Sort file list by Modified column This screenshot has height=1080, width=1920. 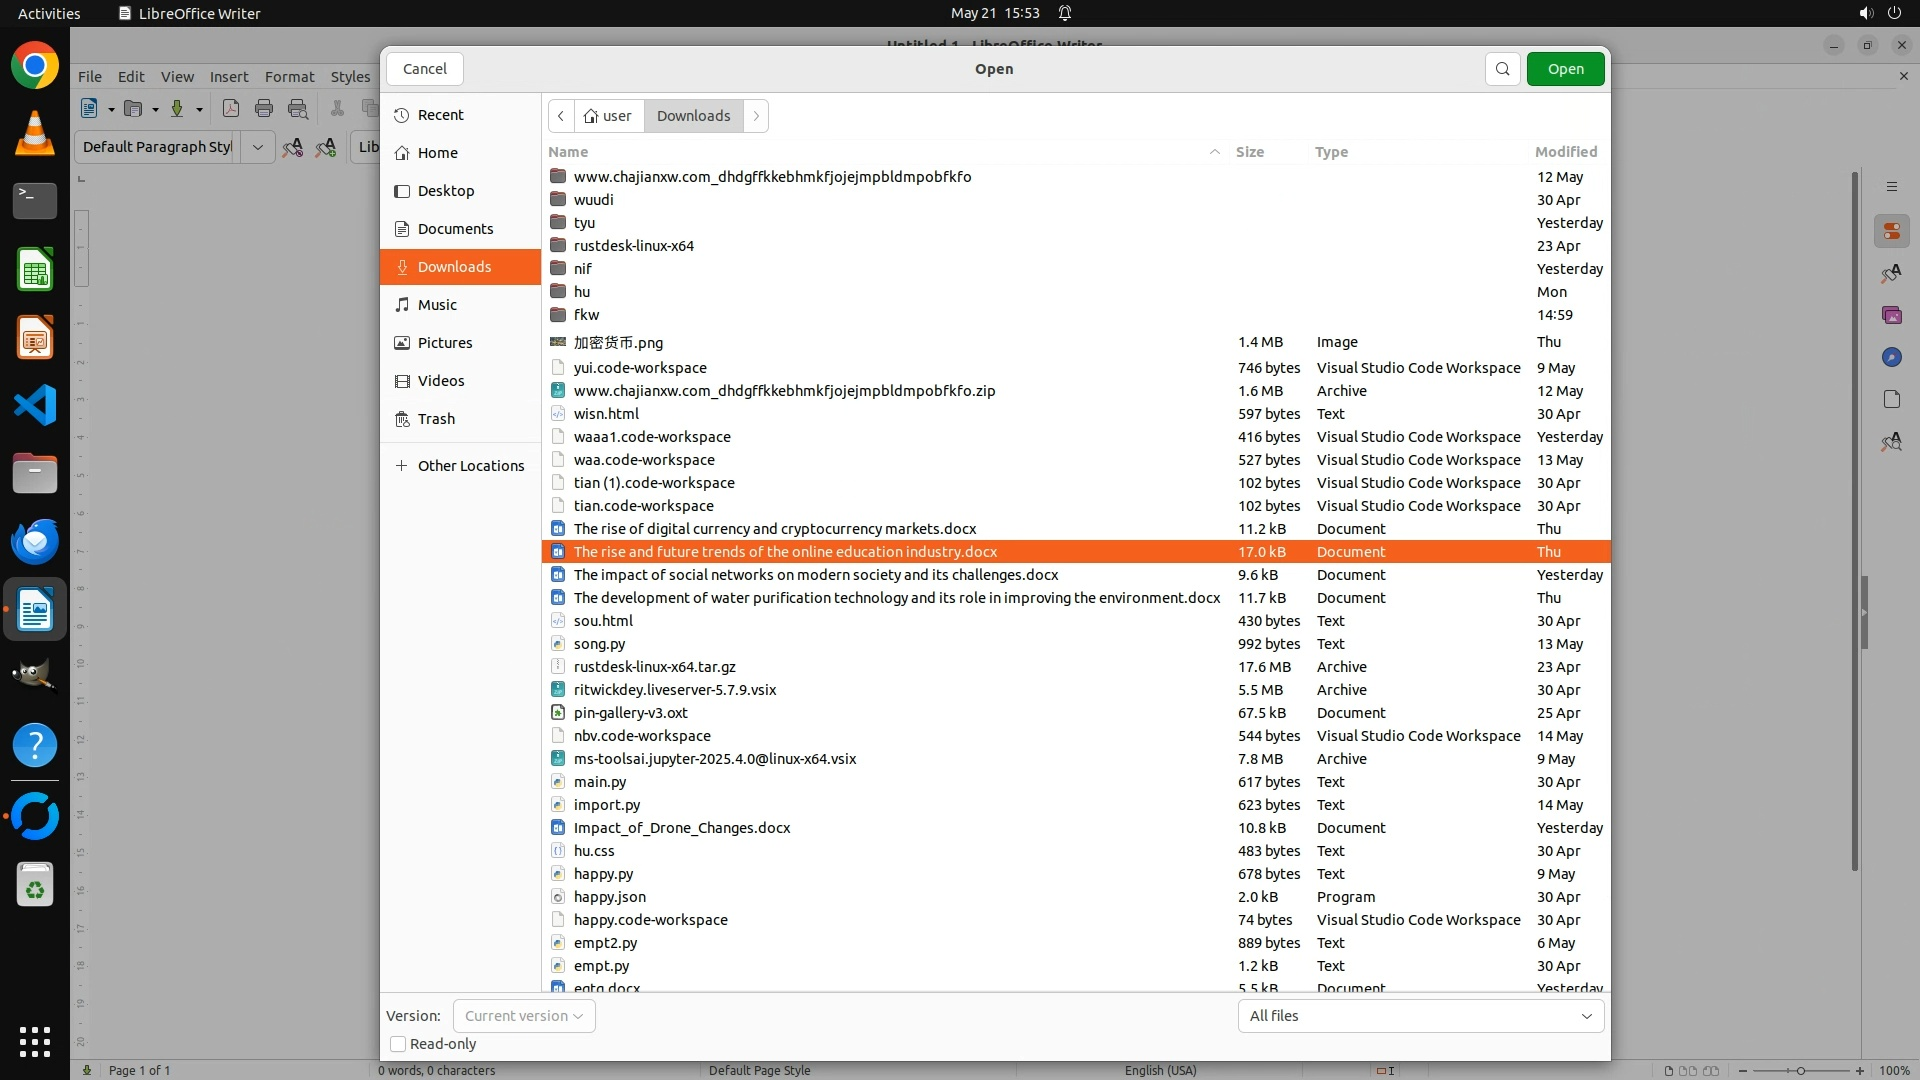[x=1565, y=152]
